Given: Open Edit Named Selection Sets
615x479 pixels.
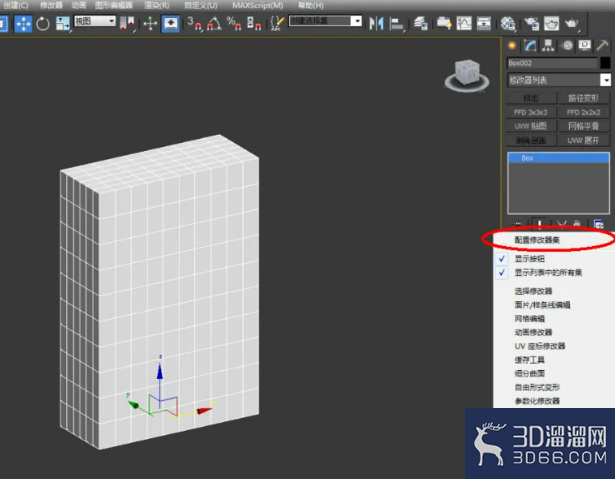Looking at the screenshot, I should [x=277, y=24].
